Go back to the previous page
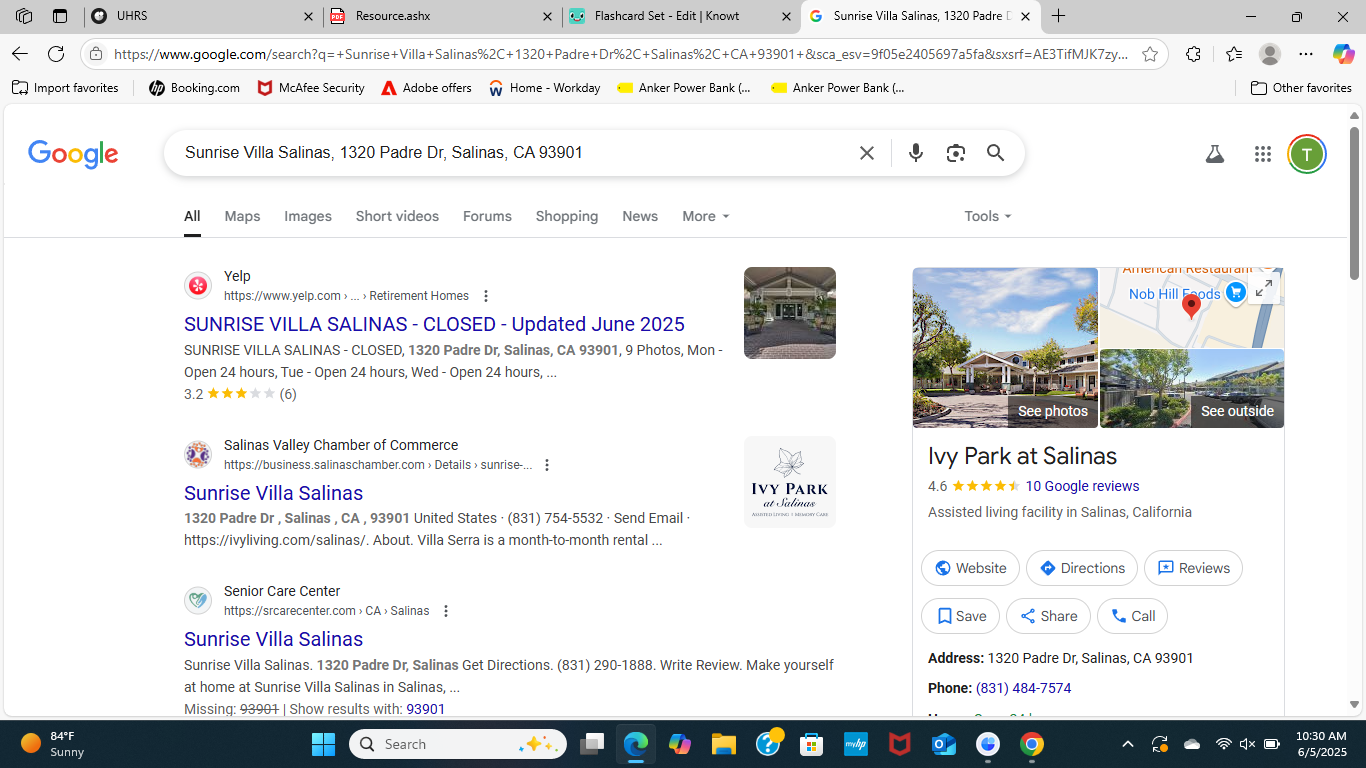Image resolution: width=1366 pixels, height=768 pixels. (20, 54)
